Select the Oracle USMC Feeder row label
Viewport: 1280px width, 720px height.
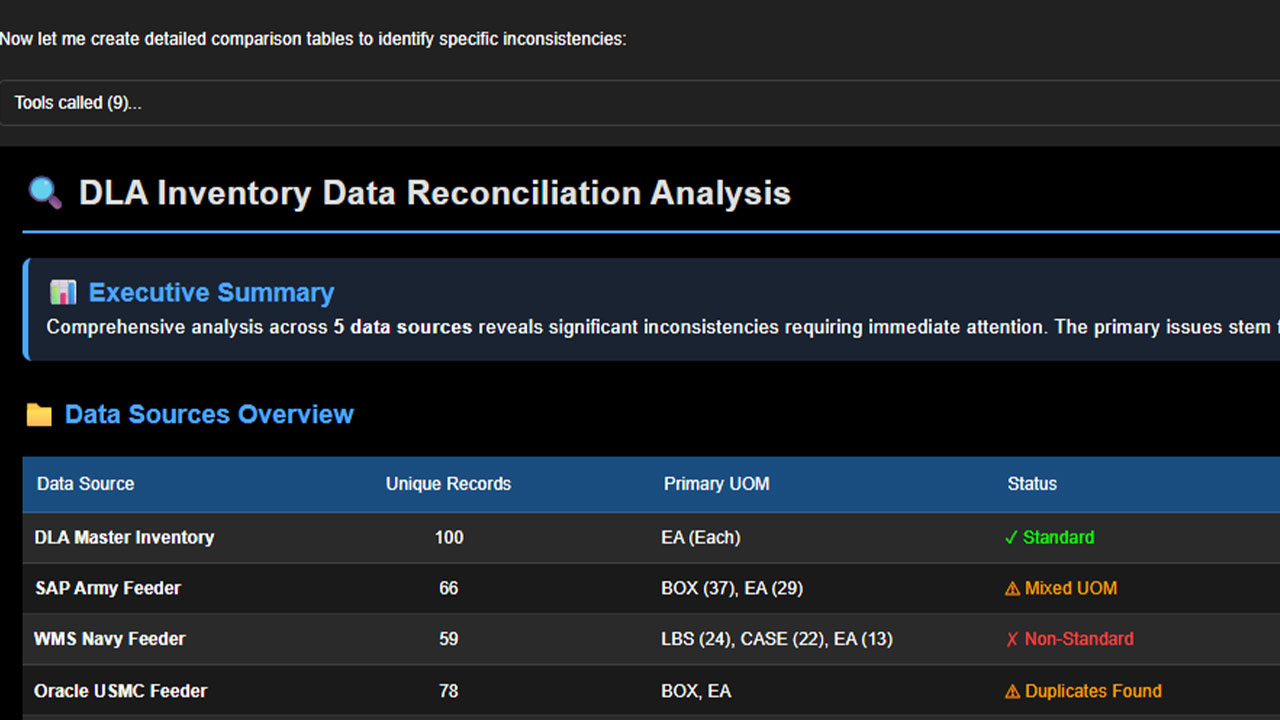click(x=120, y=691)
